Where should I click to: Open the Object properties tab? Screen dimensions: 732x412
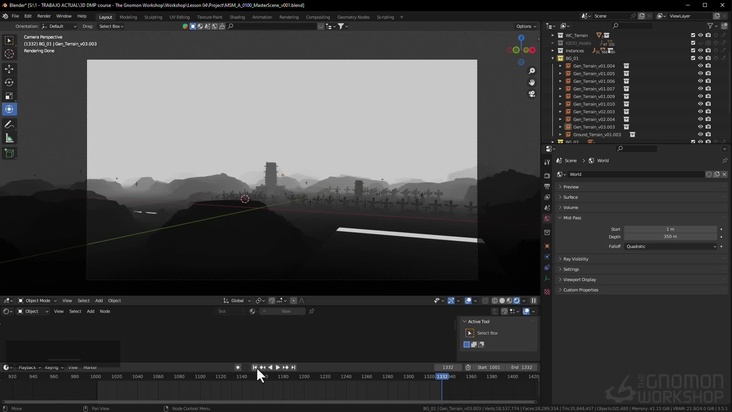(x=547, y=246)
